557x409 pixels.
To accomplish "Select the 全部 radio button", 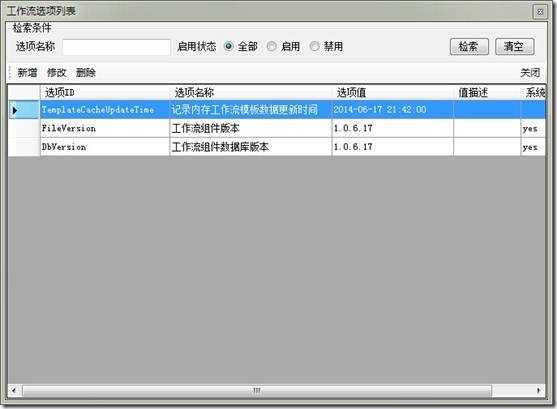I will (x=229, y=46).
